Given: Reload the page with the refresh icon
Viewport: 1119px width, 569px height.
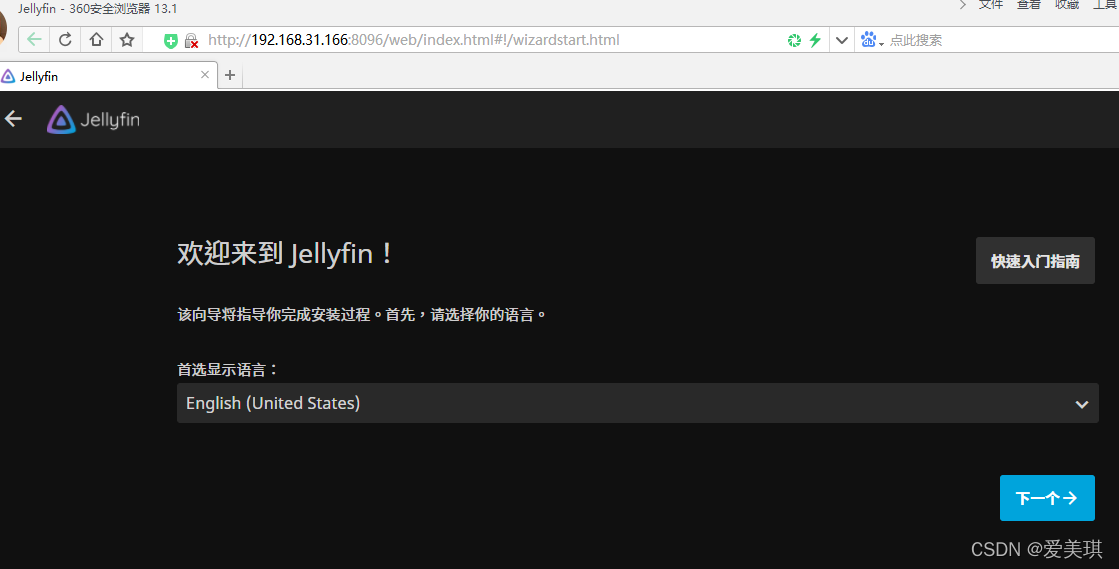Looking at the screenshot, I should [65, 40].
